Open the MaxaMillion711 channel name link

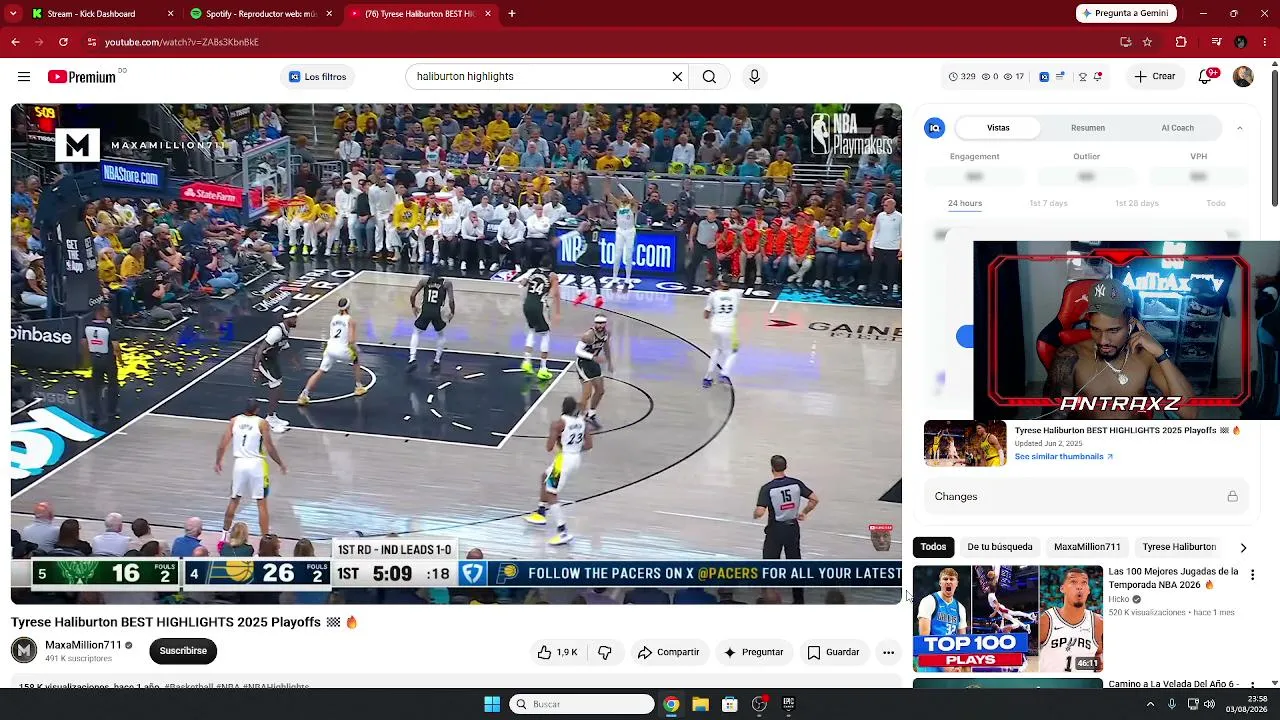click(83, 645)
